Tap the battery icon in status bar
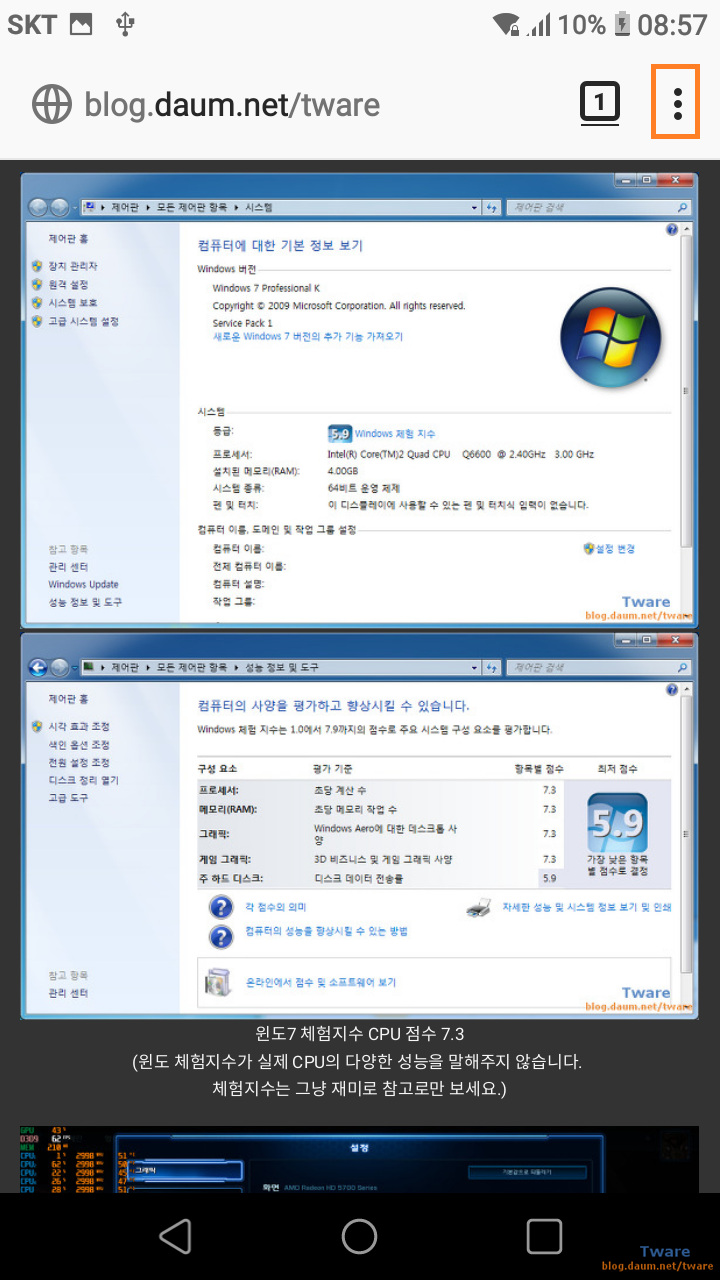The height and width of the screenshot is (1280, 720). (x=622, y=24)
